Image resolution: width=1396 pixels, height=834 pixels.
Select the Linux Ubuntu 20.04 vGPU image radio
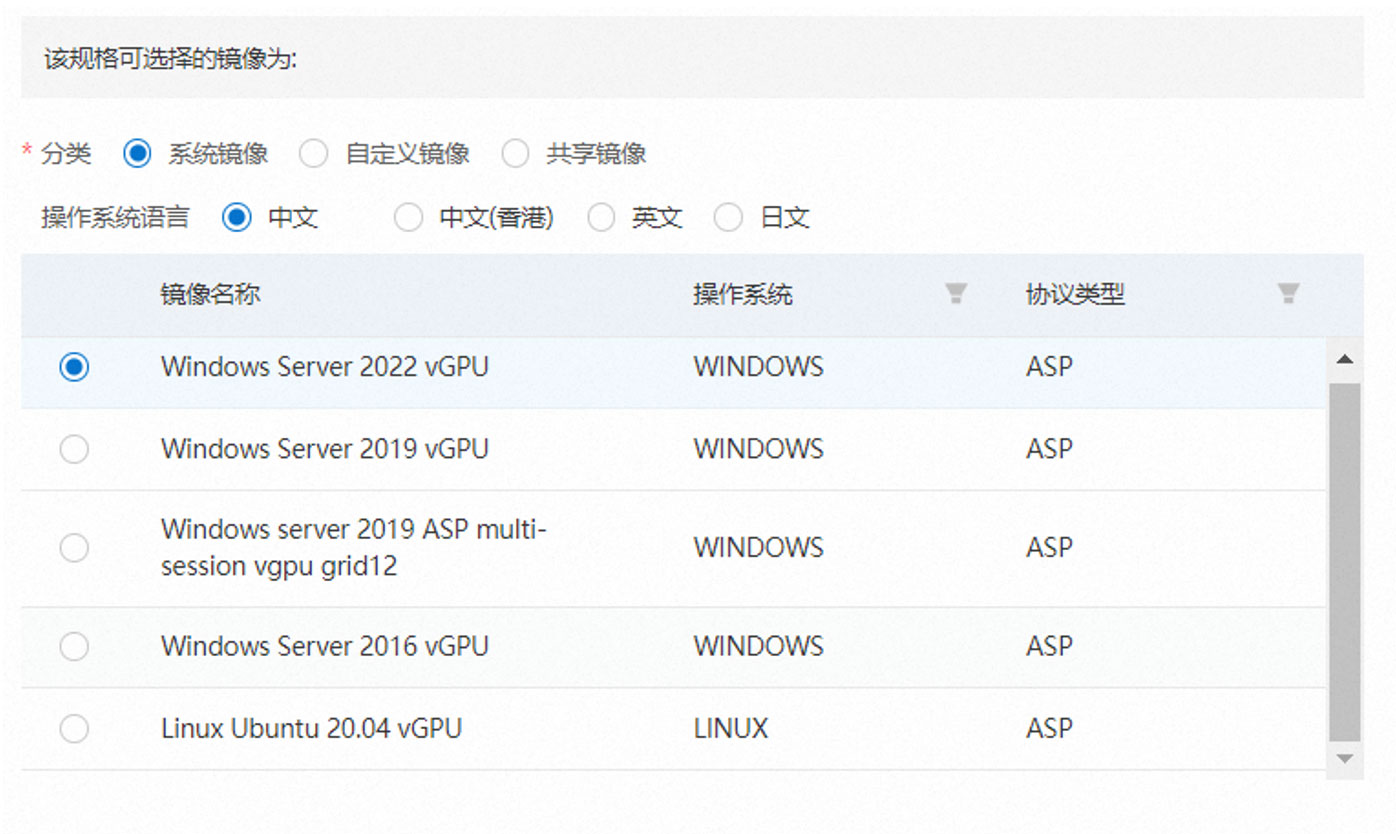click(x=74, y=729)
